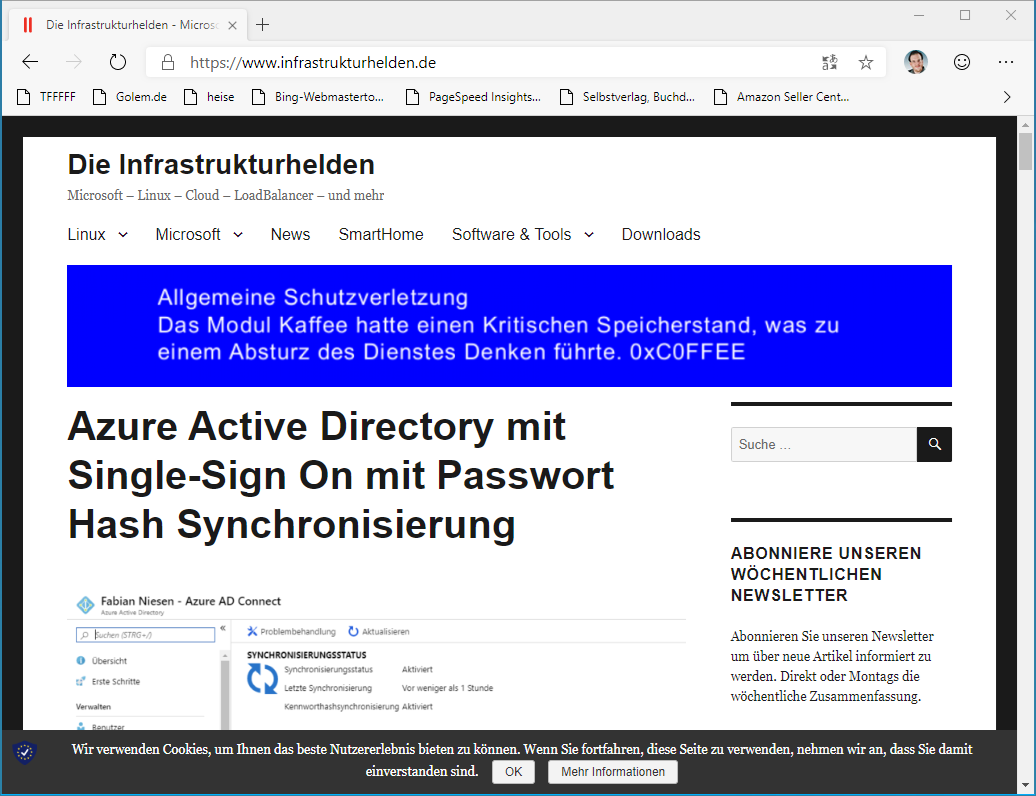Open the Bing-Webmasterto... bookmark

click(318, 97)
